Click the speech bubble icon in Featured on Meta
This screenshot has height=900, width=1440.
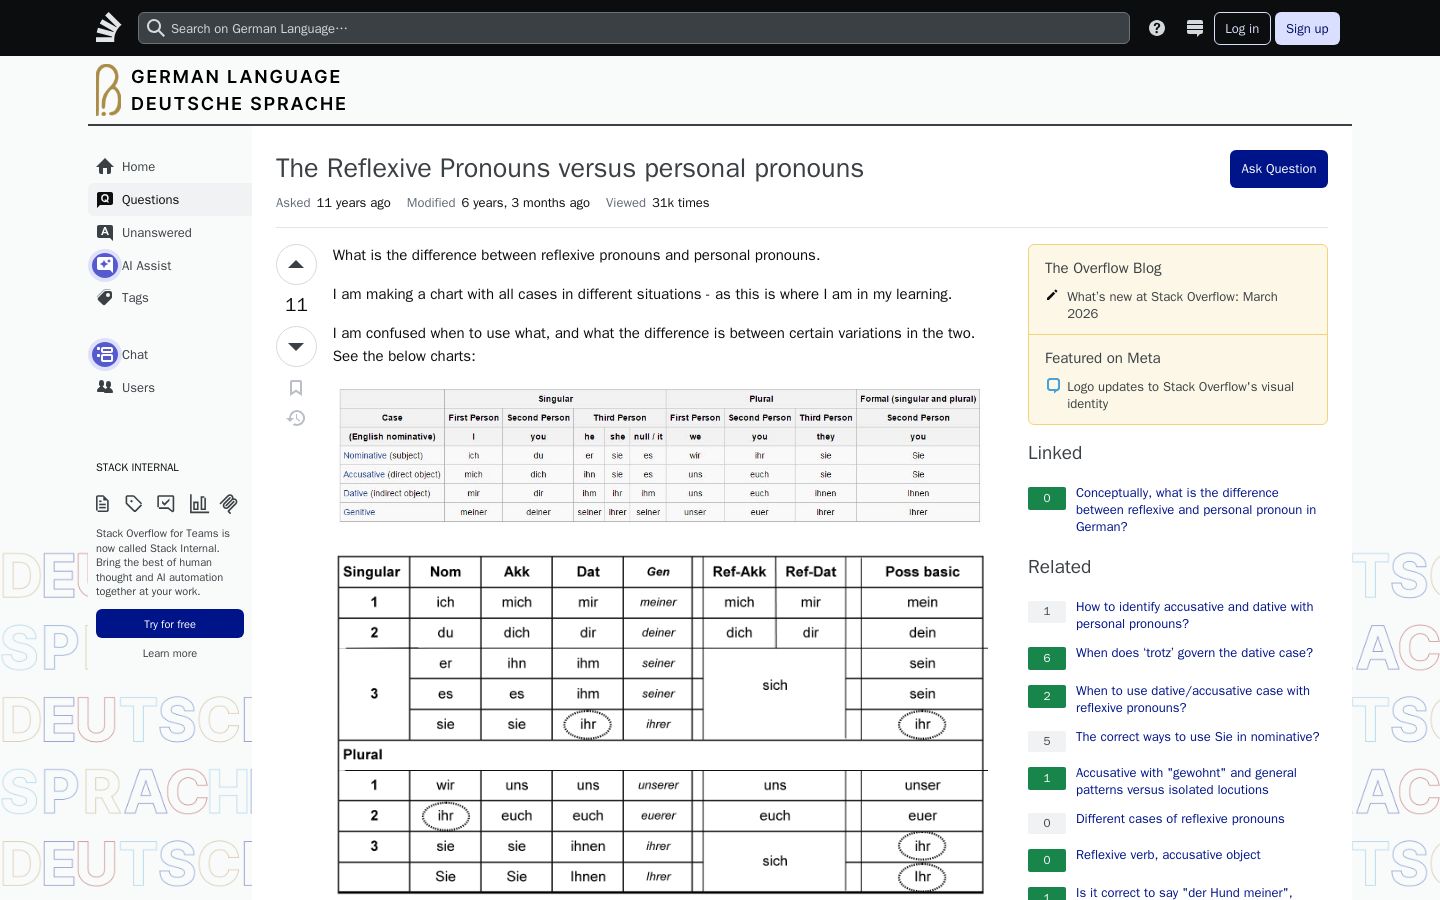pyautogui.click(x=1053, y=385)
